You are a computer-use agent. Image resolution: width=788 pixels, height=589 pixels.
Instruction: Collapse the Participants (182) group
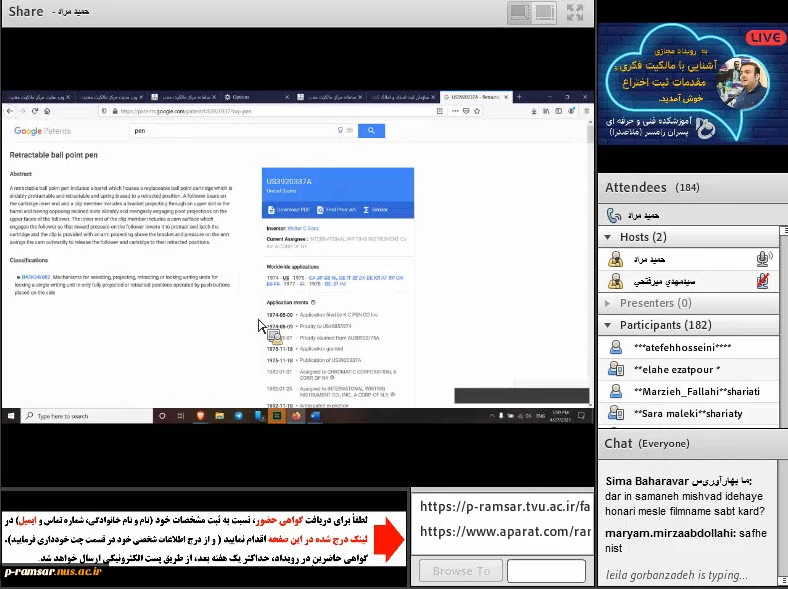(x=608, y=325)
